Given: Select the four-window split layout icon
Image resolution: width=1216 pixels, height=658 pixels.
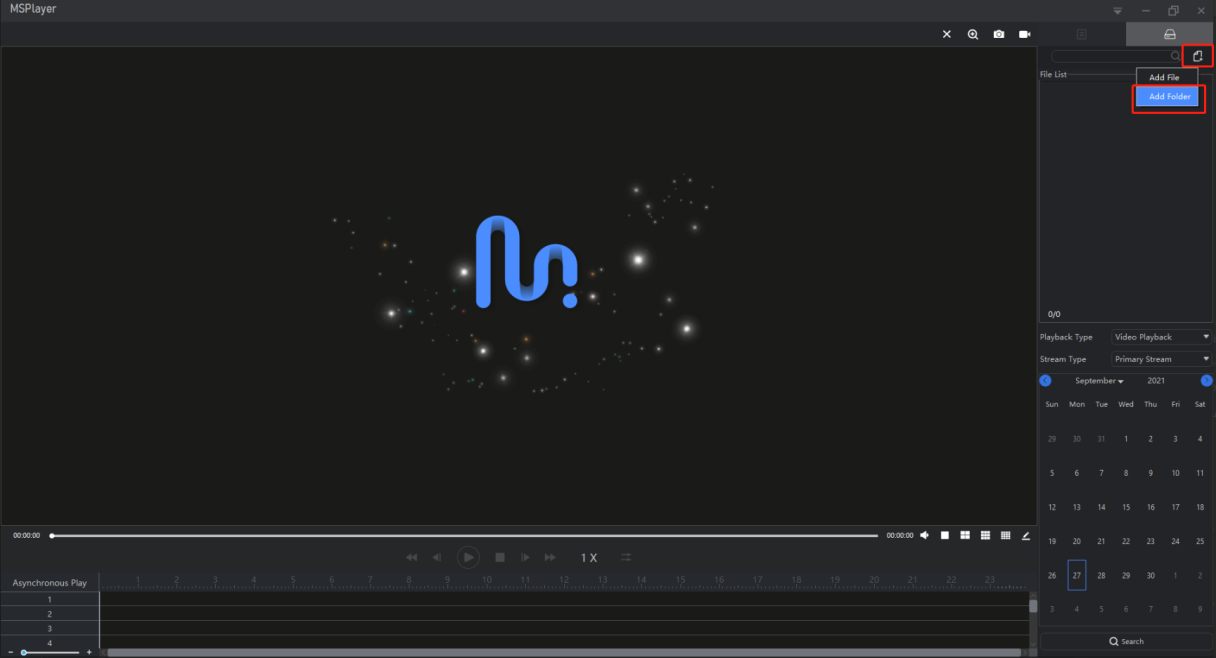Looking at the screenshot, I should click(965, 535).
